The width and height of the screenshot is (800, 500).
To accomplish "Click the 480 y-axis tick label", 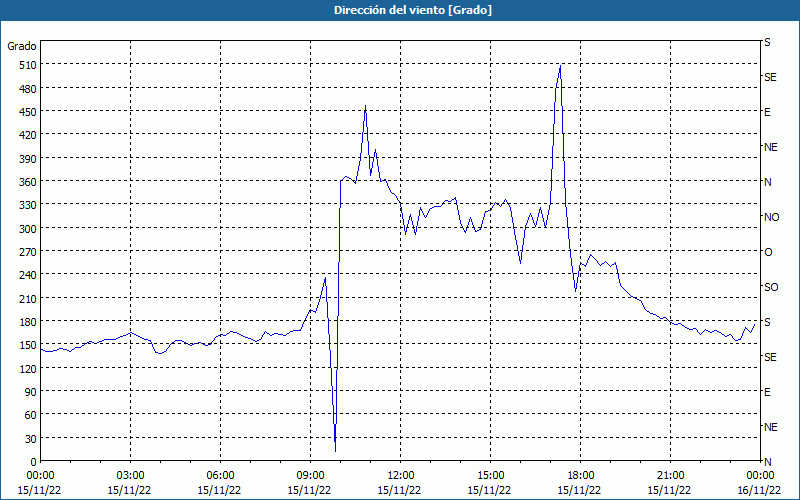I will point(28,89).
